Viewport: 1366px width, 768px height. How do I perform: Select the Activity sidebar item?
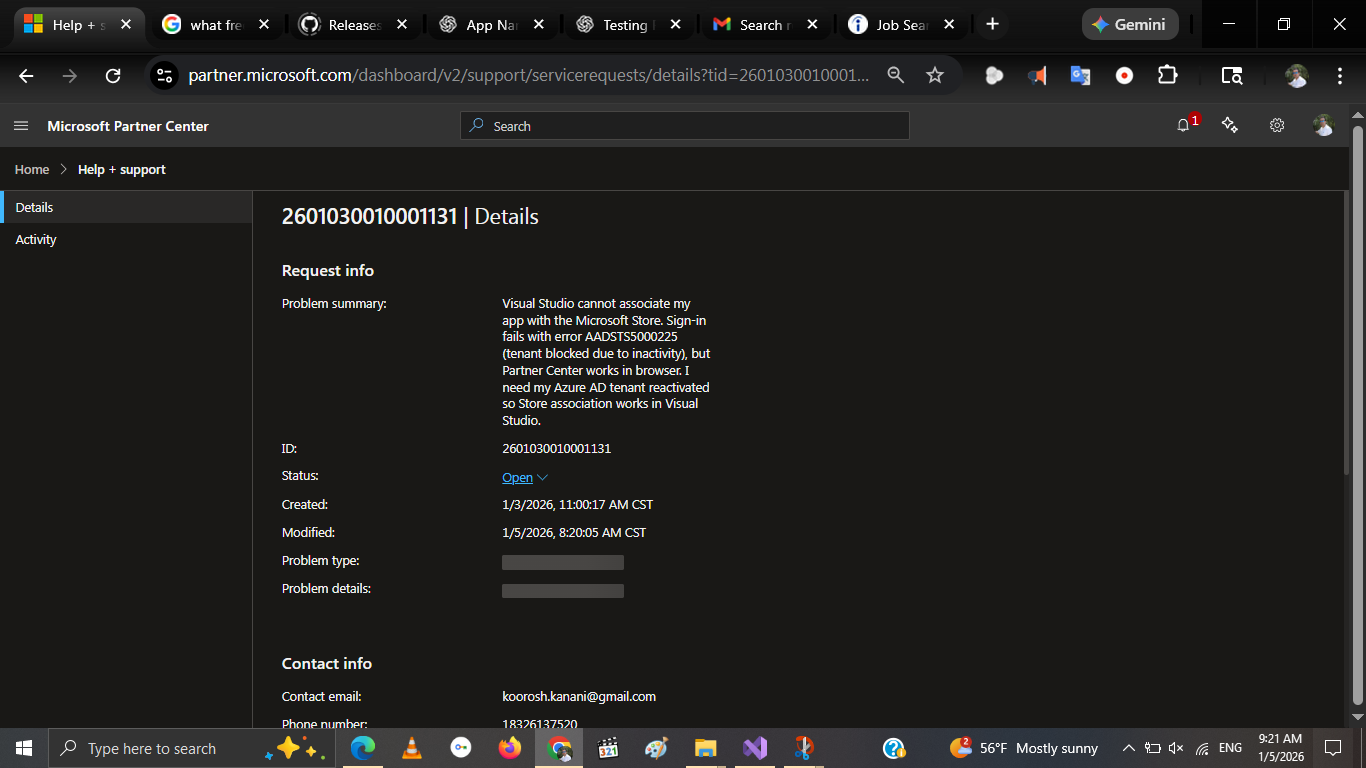tap(126, 239)
